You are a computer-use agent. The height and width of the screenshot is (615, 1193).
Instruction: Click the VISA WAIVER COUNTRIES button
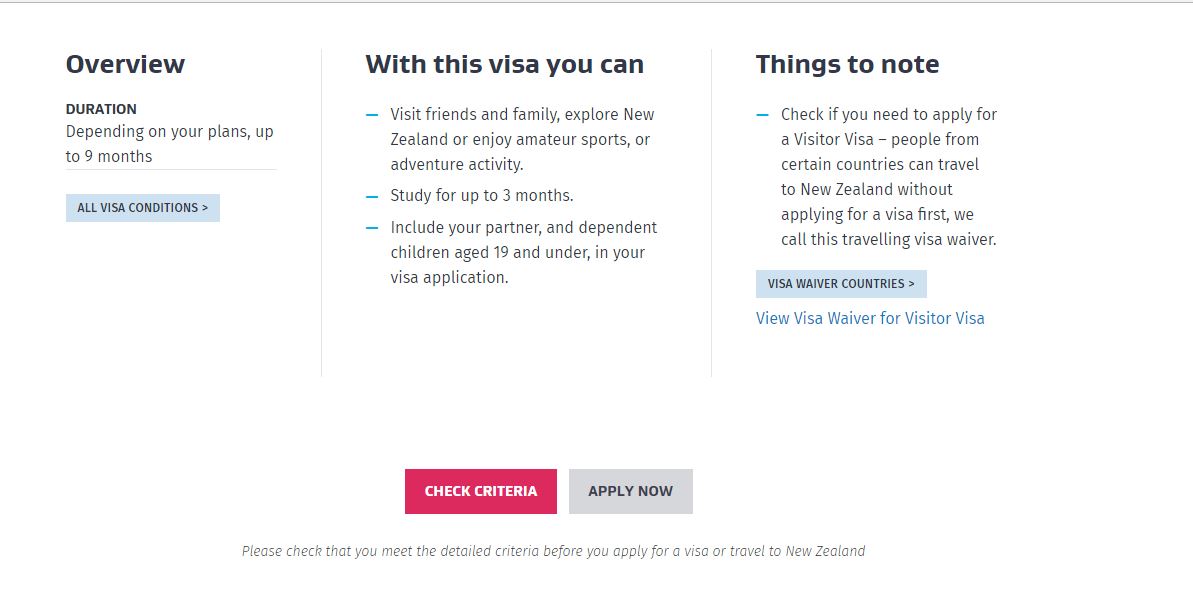tap(841, 283)
